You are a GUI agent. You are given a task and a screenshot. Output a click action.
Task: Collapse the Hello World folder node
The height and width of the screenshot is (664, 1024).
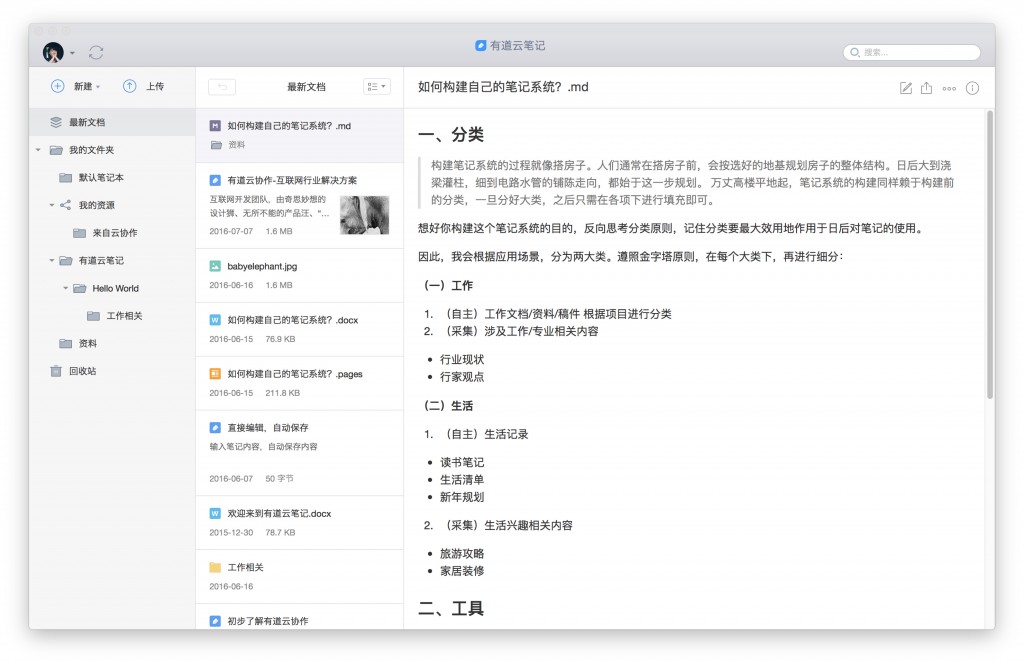tap(65, 288)
